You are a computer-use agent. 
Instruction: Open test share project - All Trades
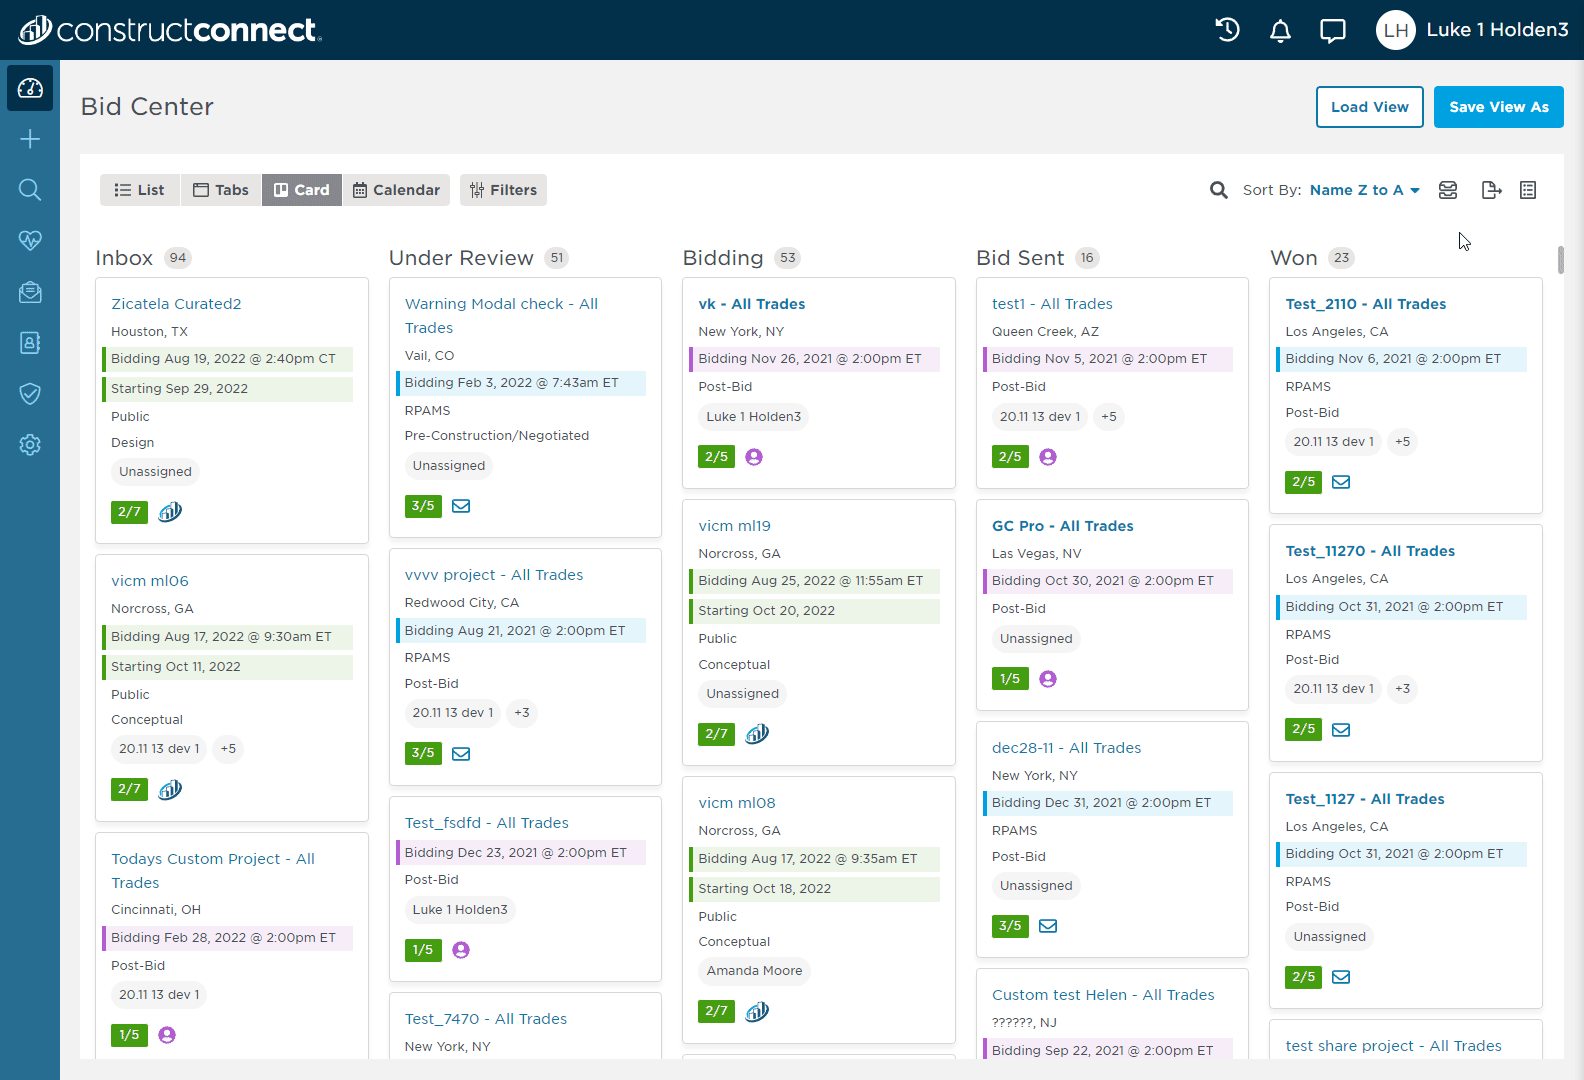pos(1394,1046)
